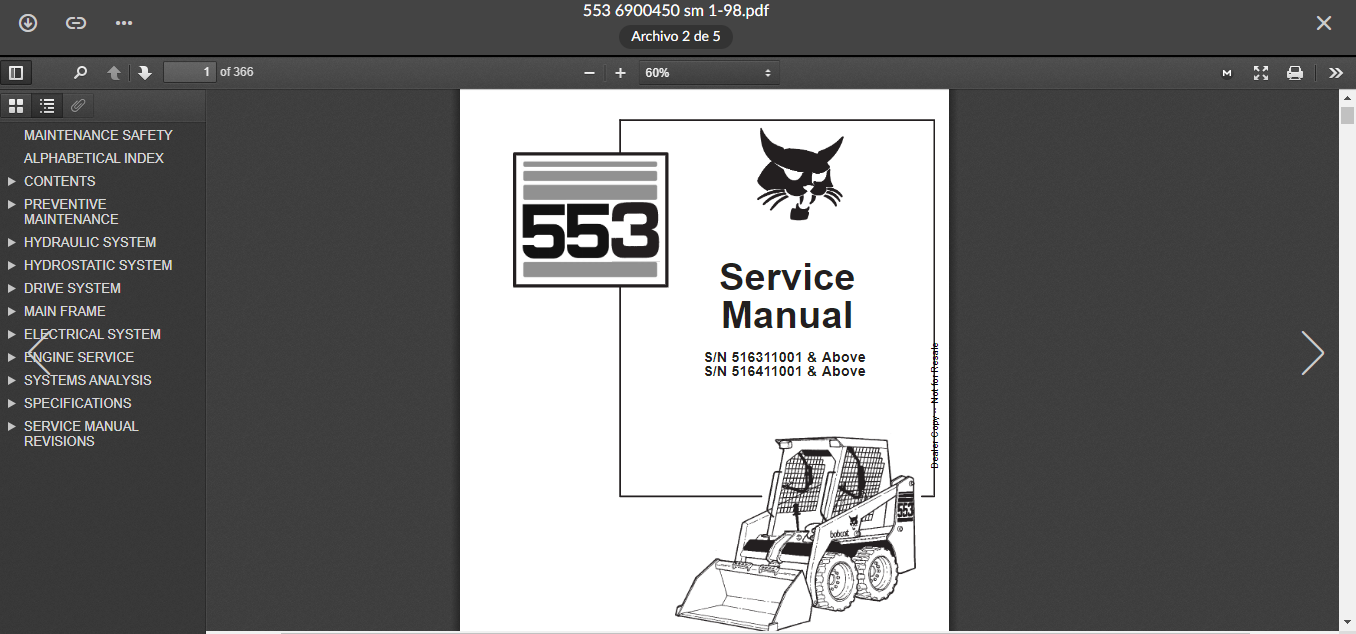Image resolution: width=1356 pixels, height=634 pixels.
Task: Show document outline view in sidebar
Action: (x=47, y=105)
